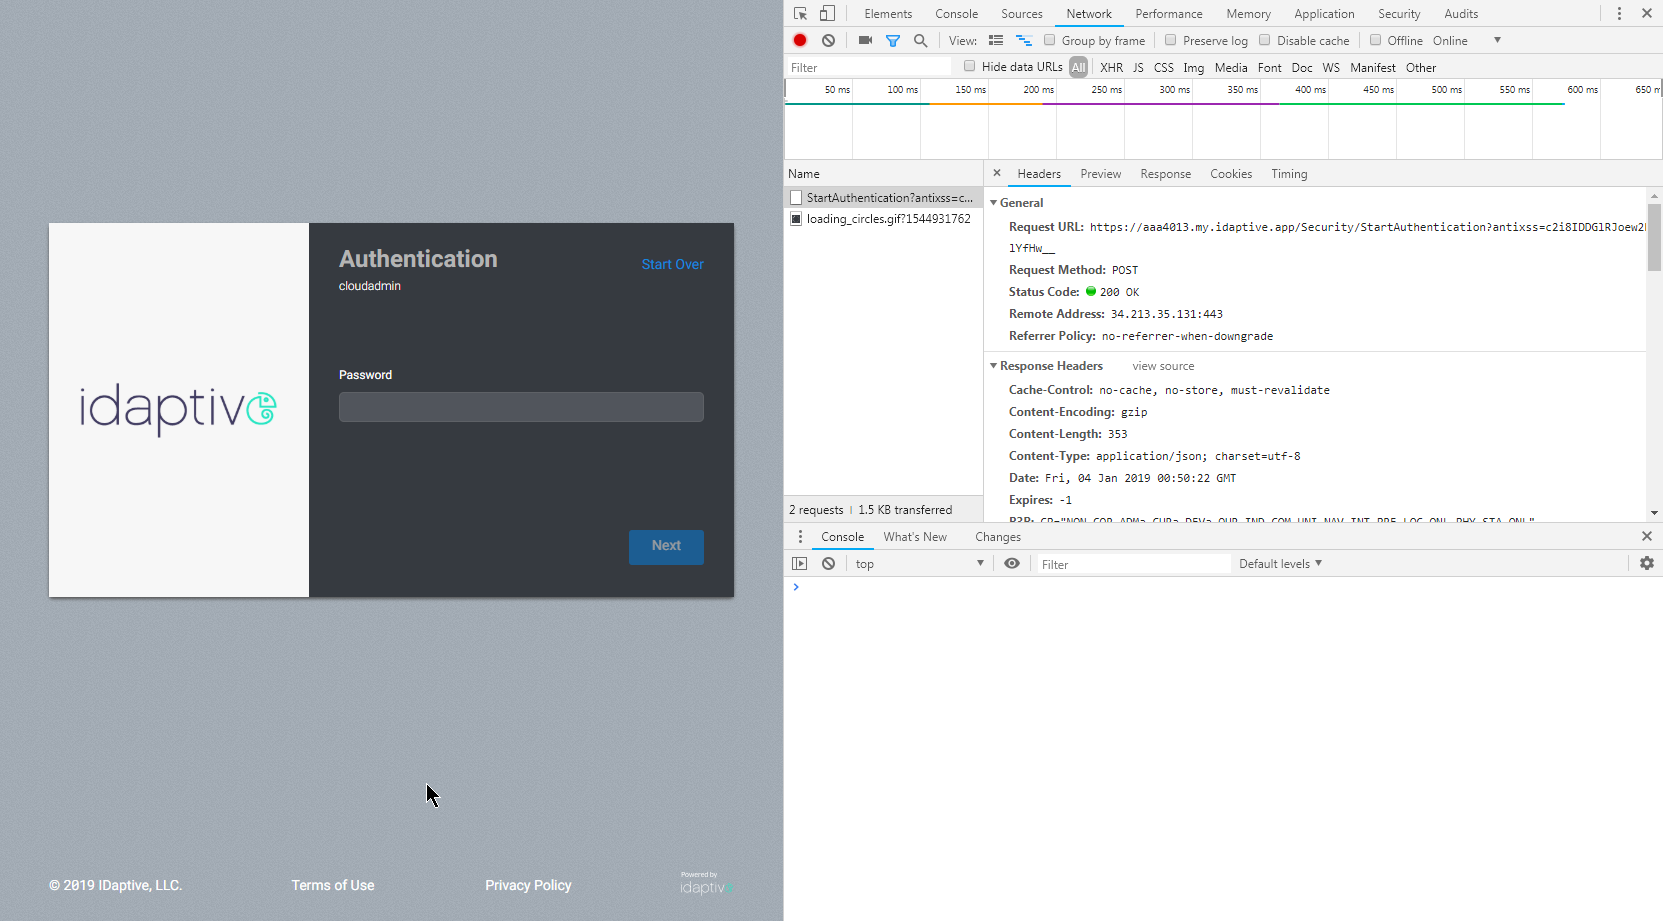
Task: Select the StartAuthentication request row
Action: point(884,198)
